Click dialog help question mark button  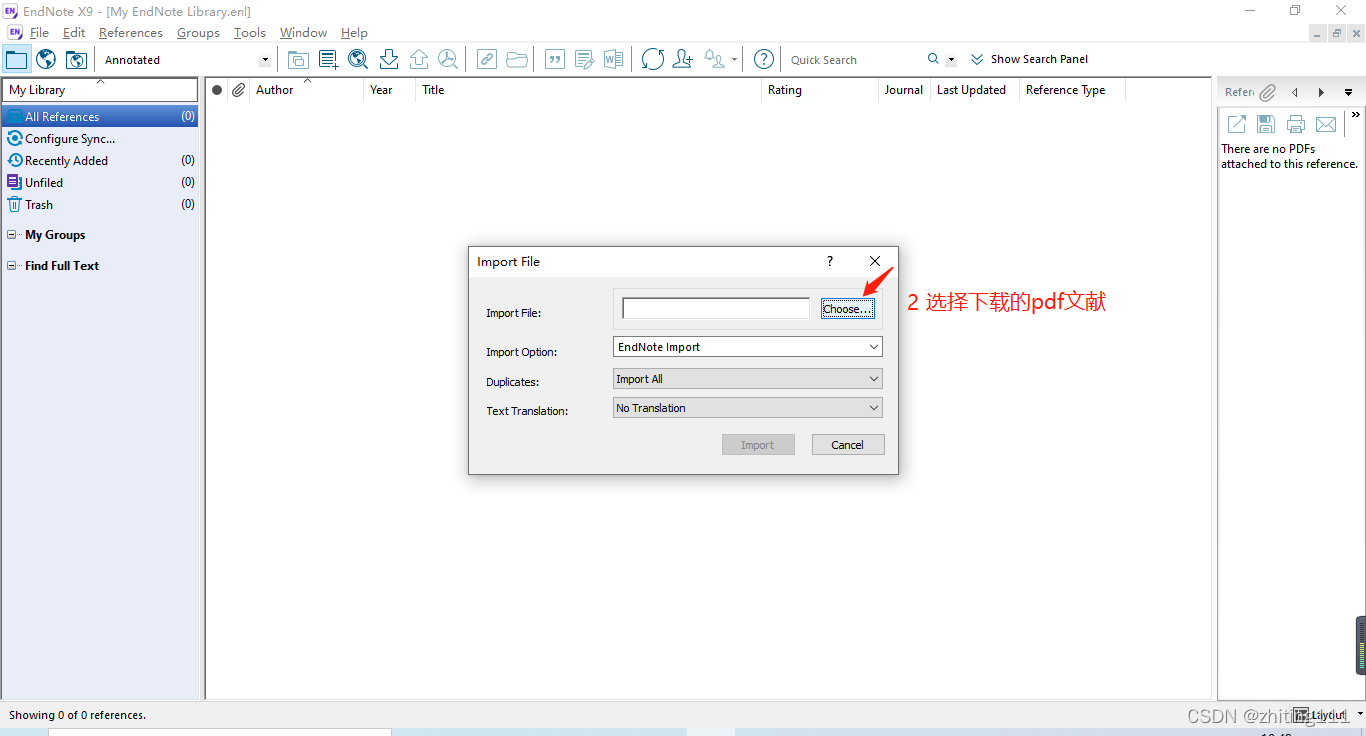(x=829, y=261)
